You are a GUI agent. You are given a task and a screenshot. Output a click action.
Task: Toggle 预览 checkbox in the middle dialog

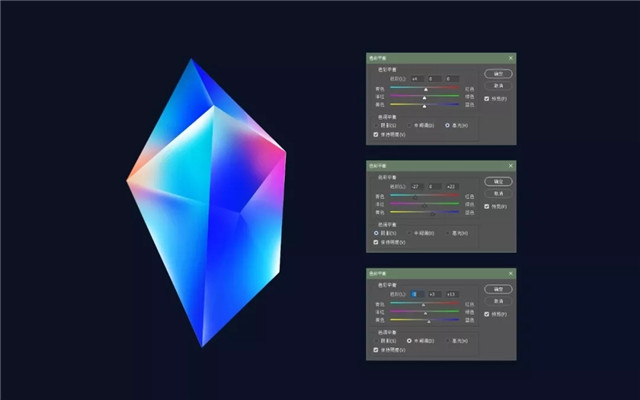click(487, 207)
